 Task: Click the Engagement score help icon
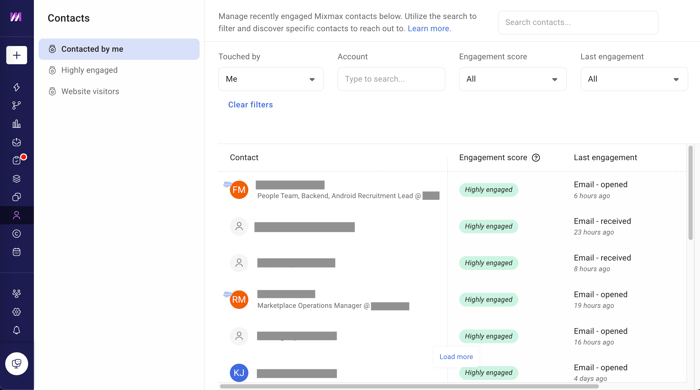[x=536, y=158]
